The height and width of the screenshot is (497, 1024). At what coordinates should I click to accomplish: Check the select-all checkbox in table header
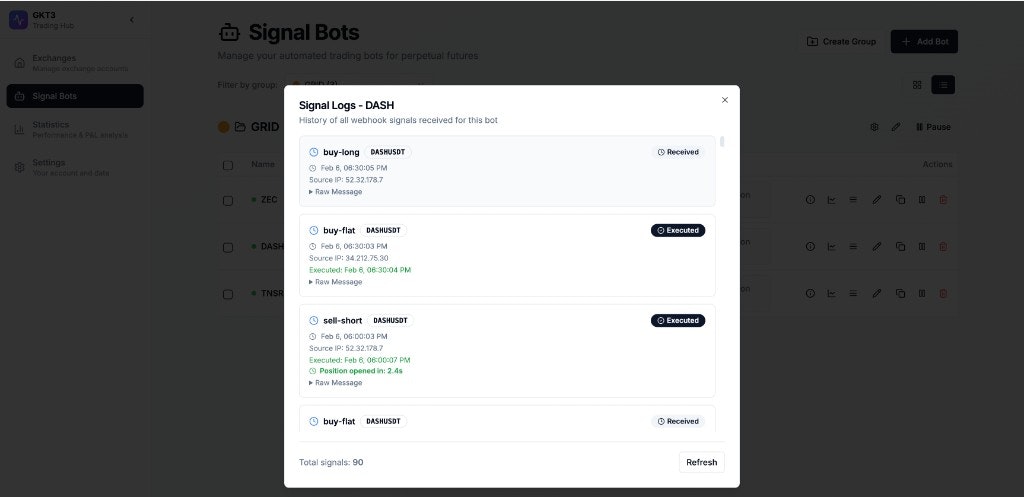[x=228, y=165]
